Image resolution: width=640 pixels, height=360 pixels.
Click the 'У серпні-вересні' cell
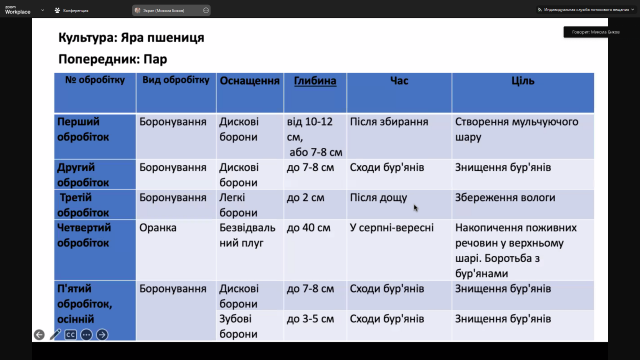[399, 250]
